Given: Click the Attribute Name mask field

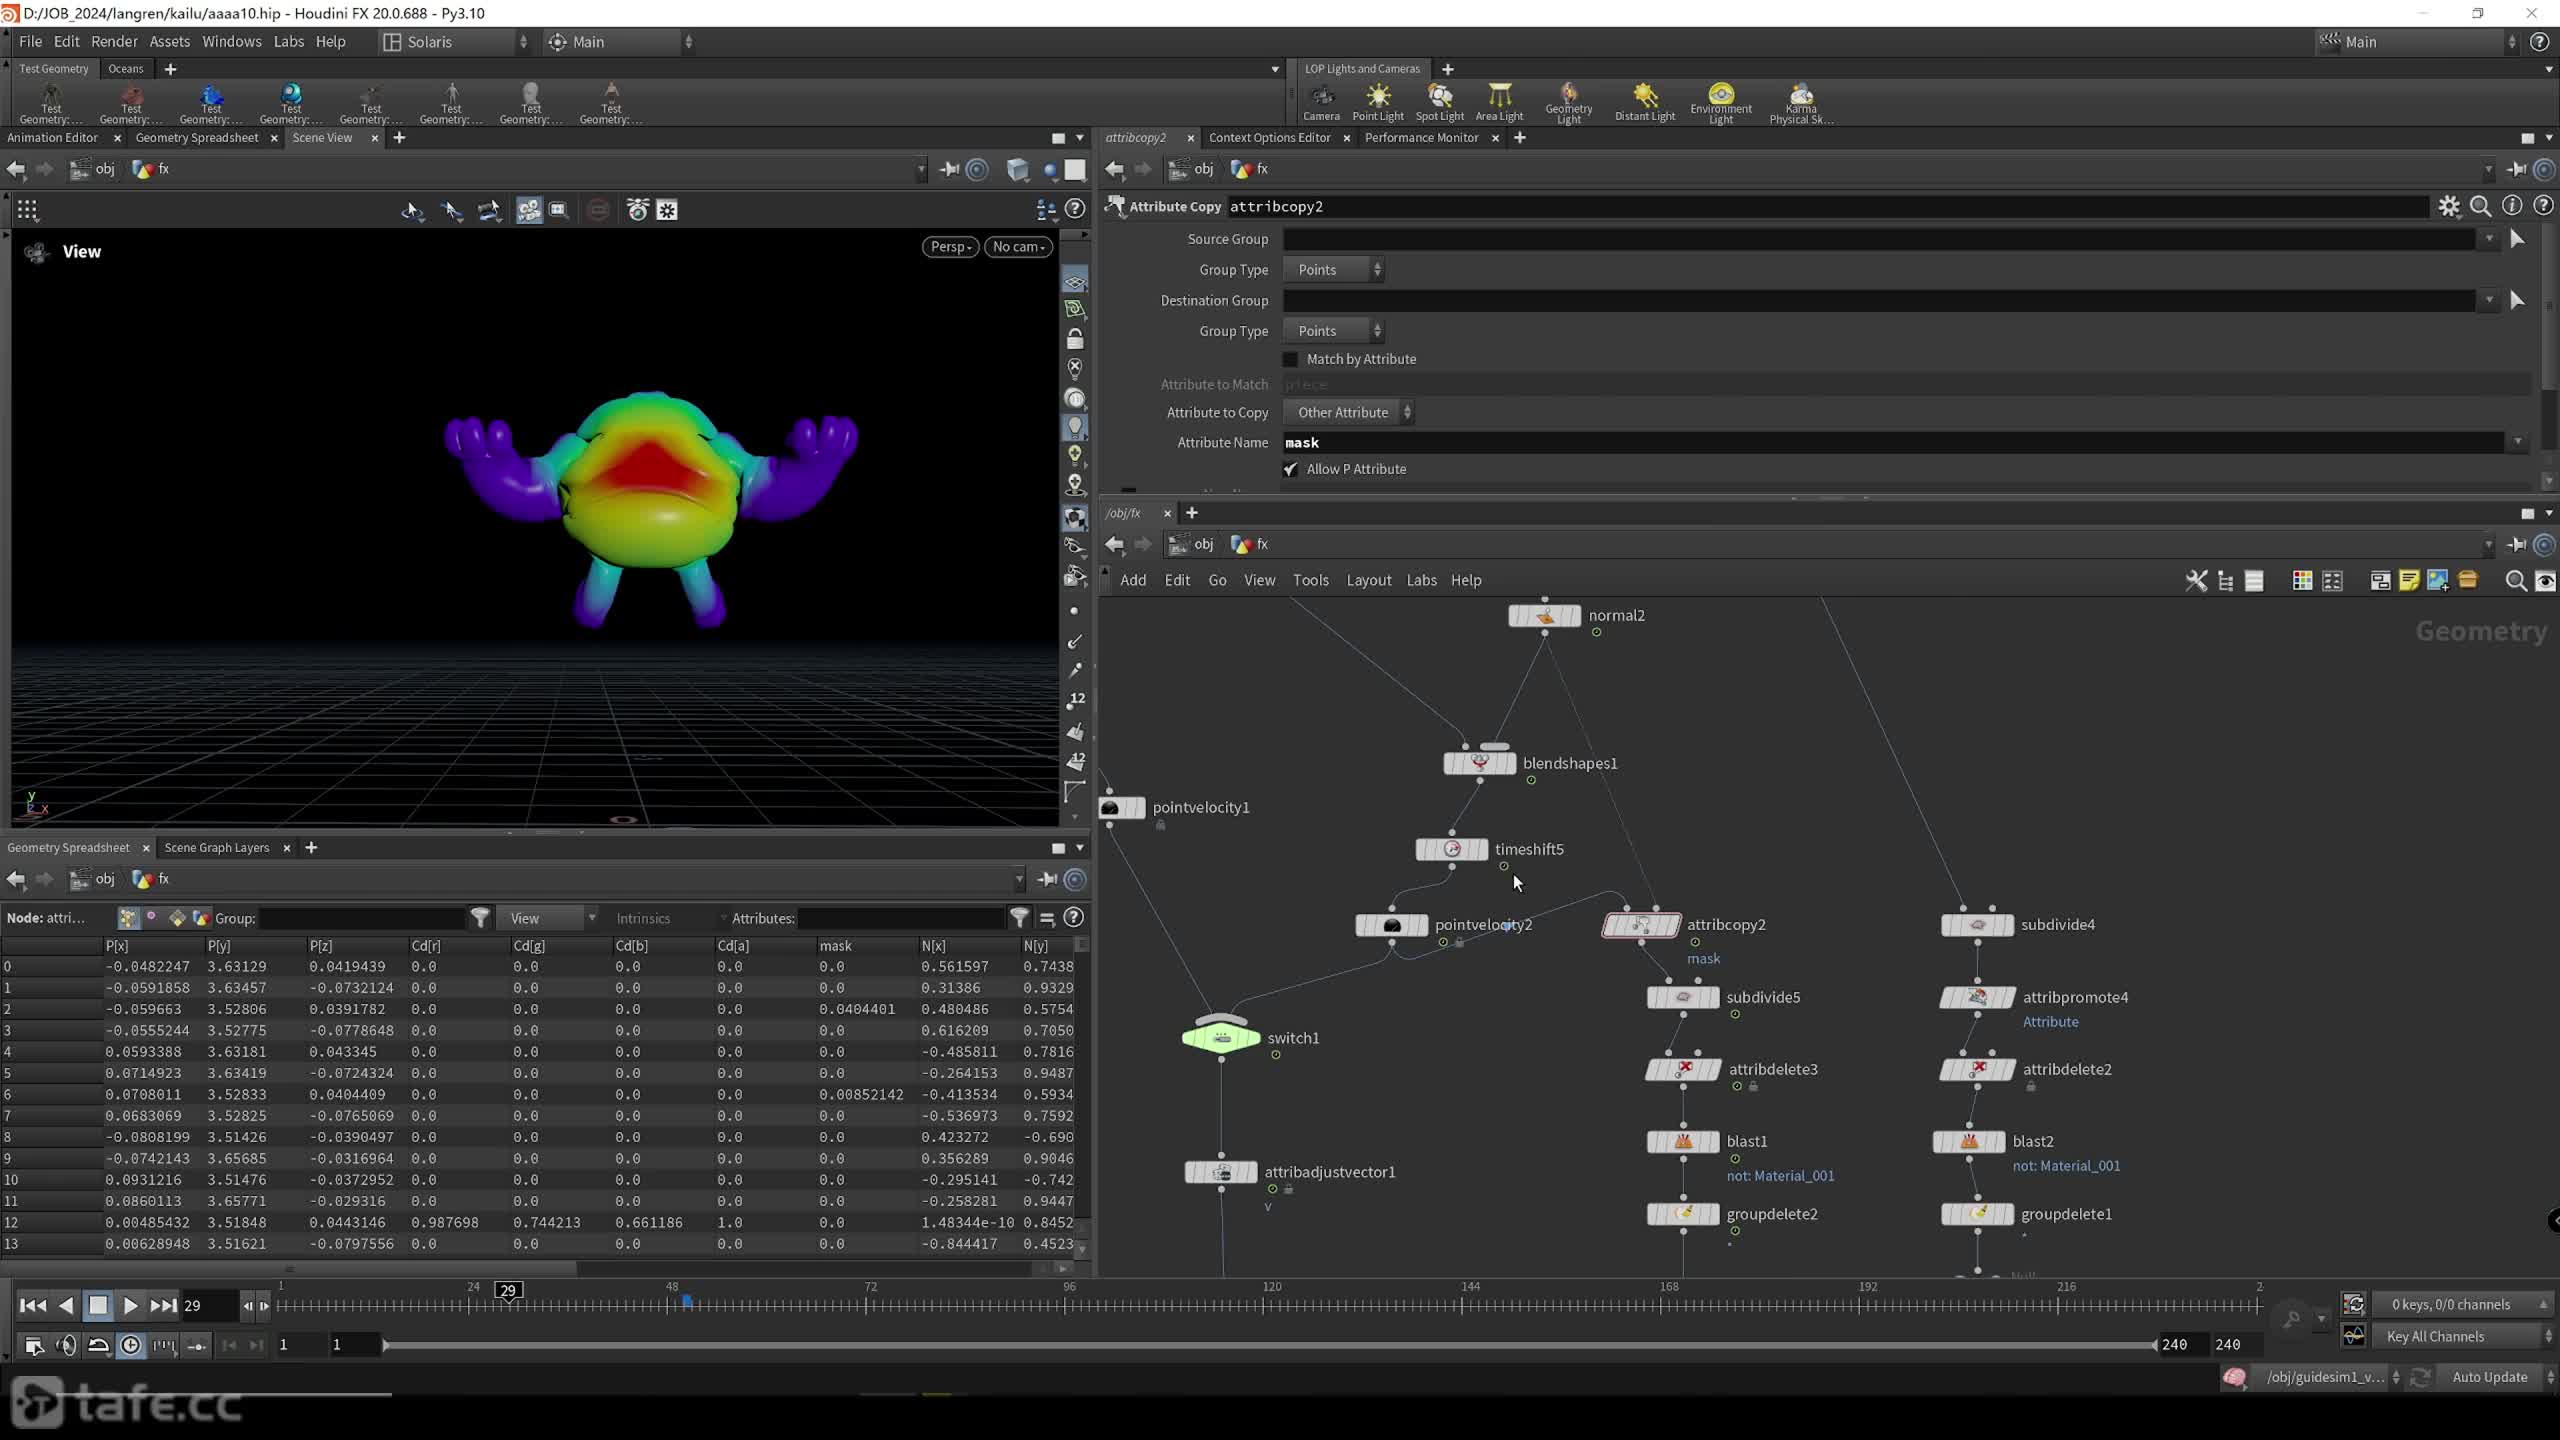Looking at the screenshot, I should [x=1892, y=442].
